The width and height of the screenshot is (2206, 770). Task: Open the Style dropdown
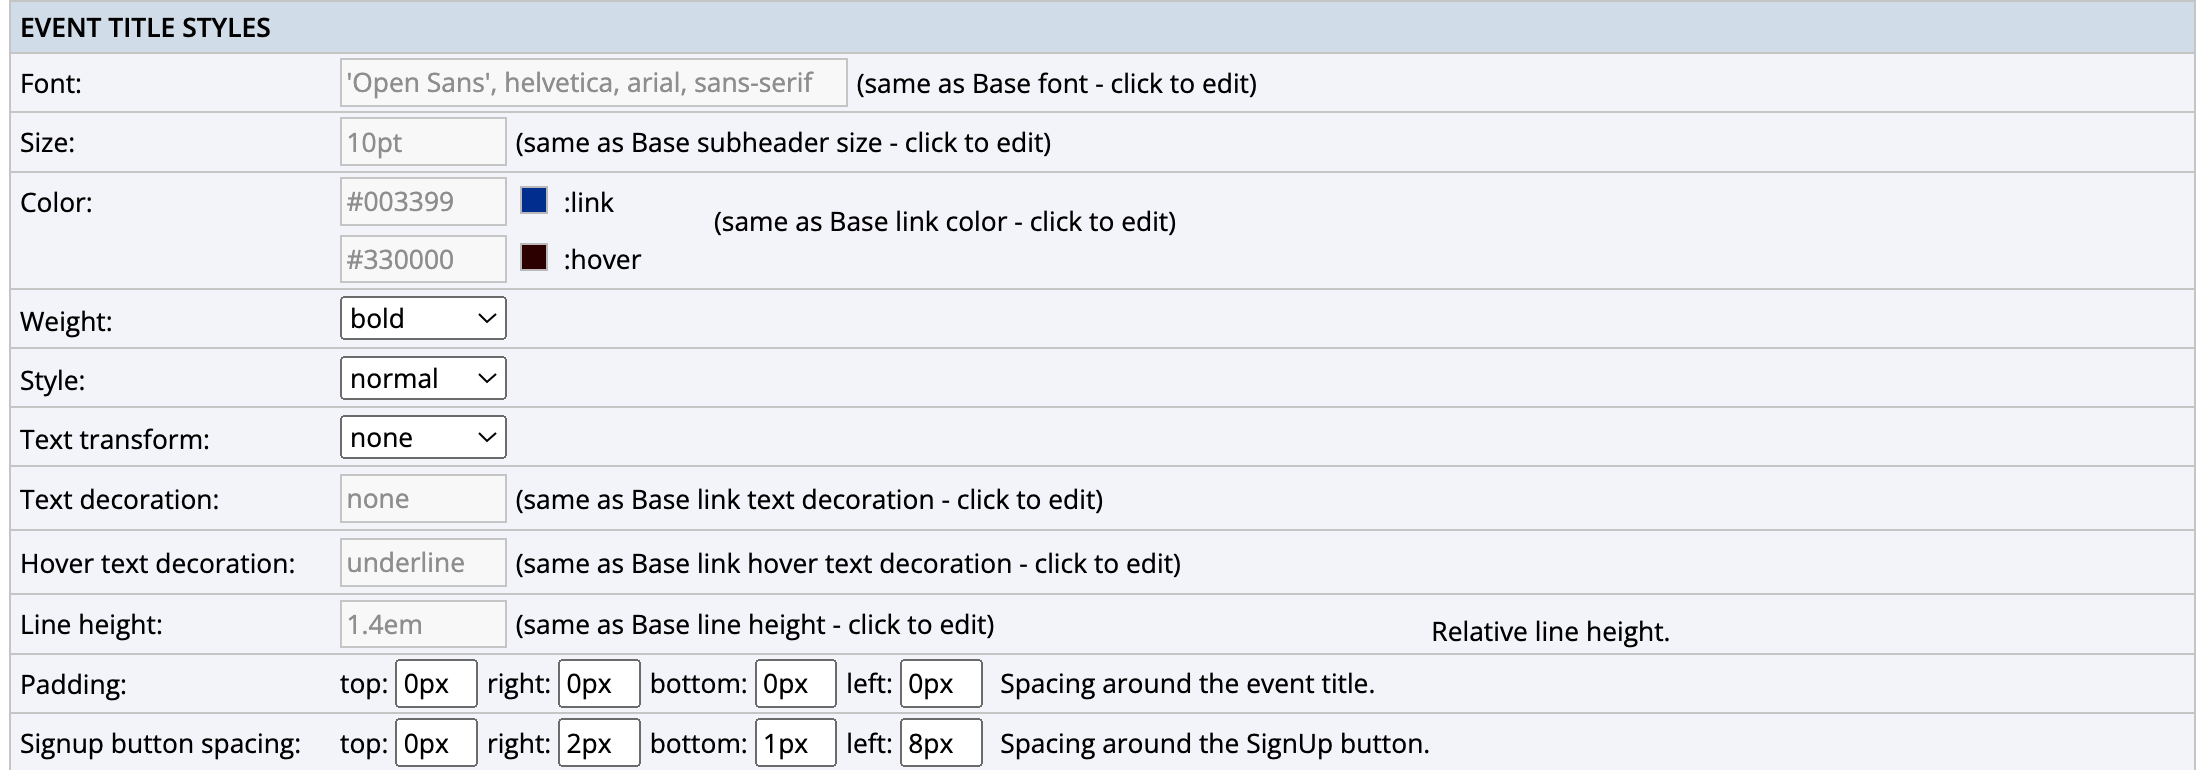(423, 379)
